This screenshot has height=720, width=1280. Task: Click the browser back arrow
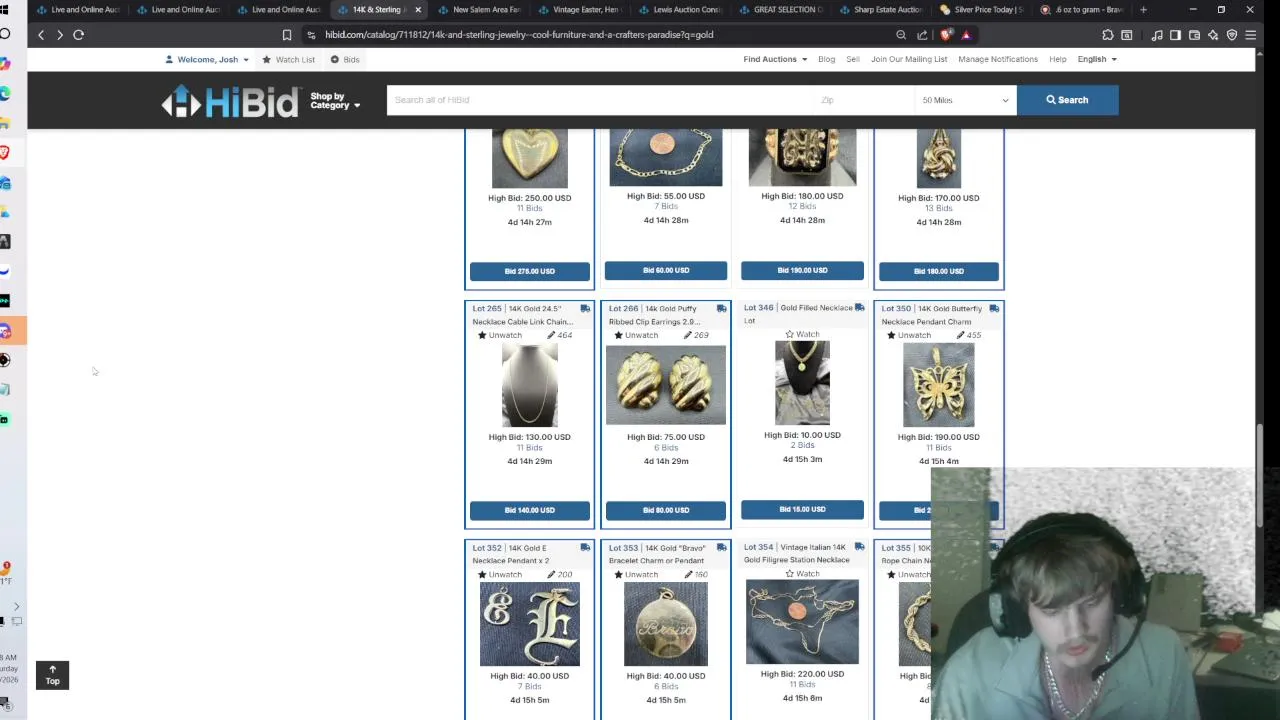41,34
